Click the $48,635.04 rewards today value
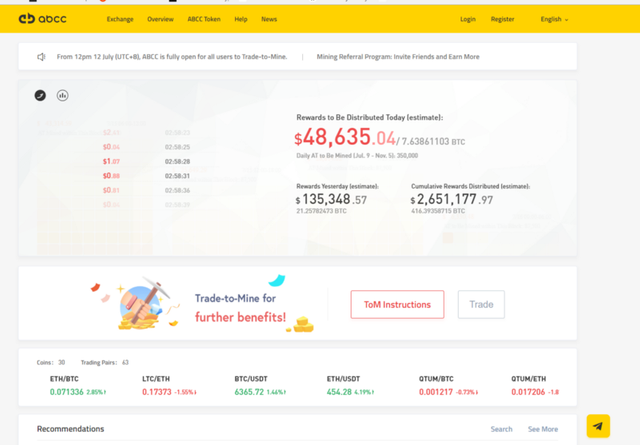Image resolution: width=640 pixels, height=445 pixels. coord(345,137)
